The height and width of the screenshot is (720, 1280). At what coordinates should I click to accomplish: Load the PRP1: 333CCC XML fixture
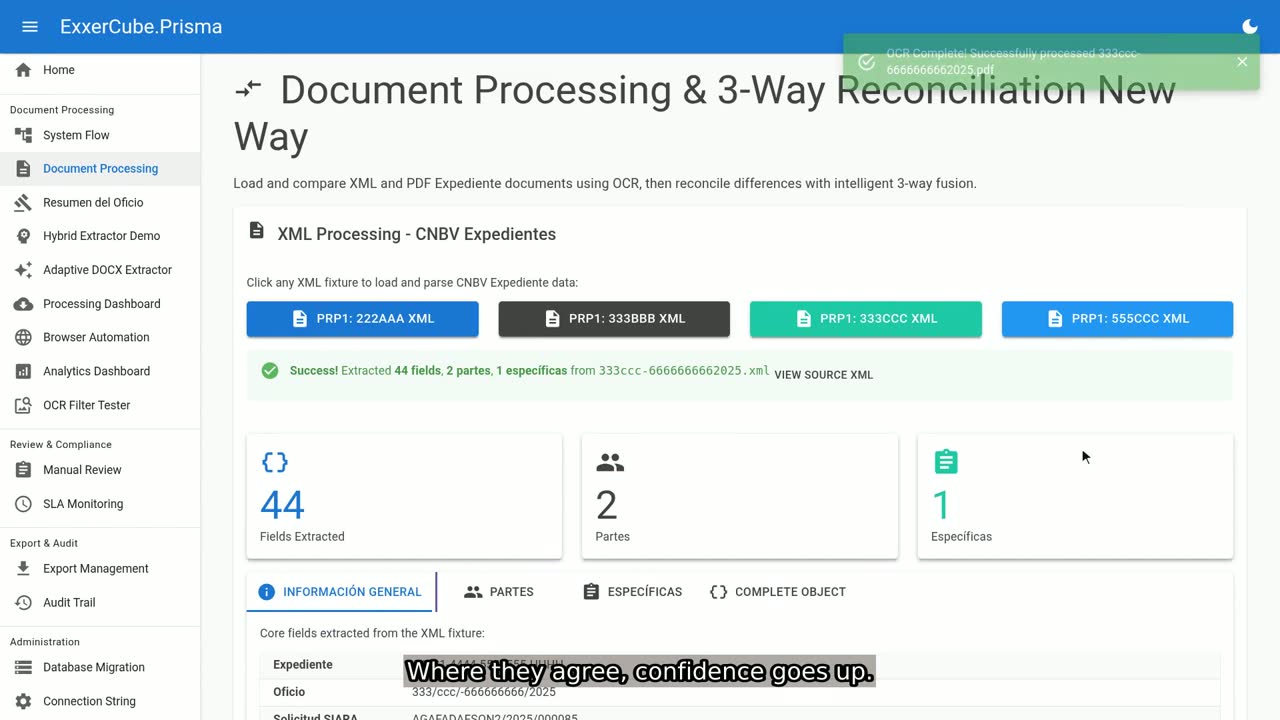(x=866, y=319)
